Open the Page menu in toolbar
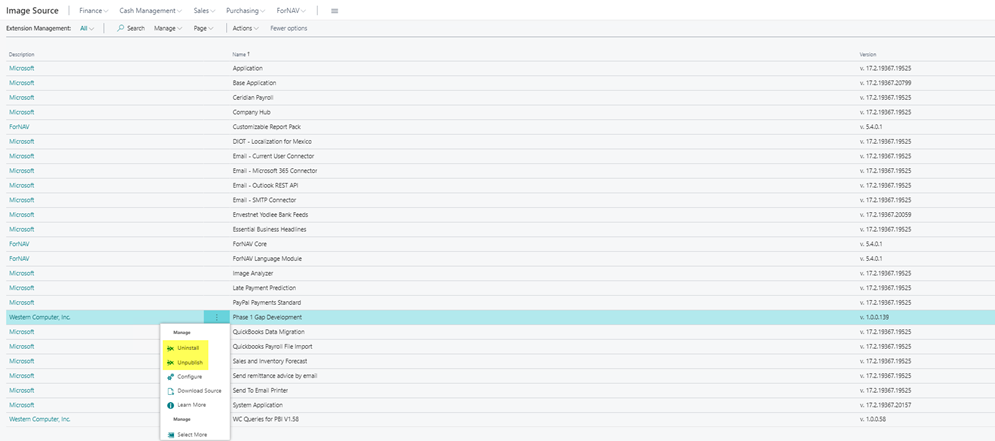The image size is (995, 441). [x=202, y=28]
